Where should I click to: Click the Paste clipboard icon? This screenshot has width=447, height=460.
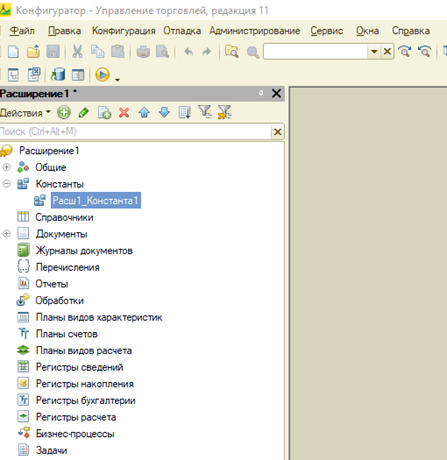(118, 52)
